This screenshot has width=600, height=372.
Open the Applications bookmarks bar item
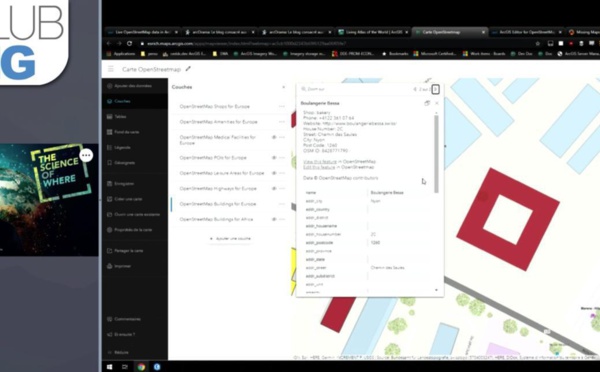point(121,54)
